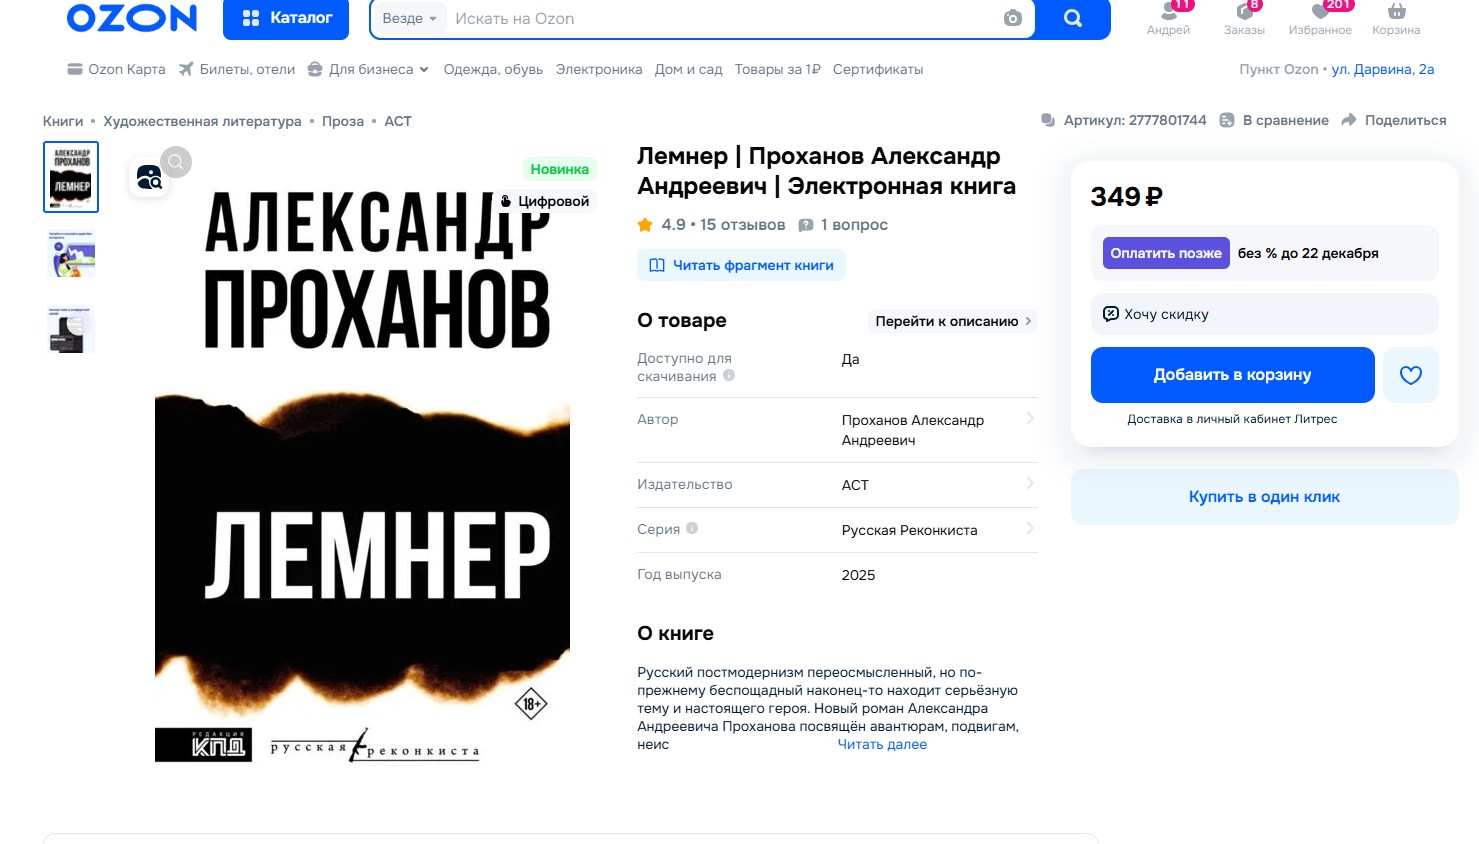Expand the Автор row chevron
Image resolution: width=1479 pixels, height=844 pixels.
(1030, 418)
